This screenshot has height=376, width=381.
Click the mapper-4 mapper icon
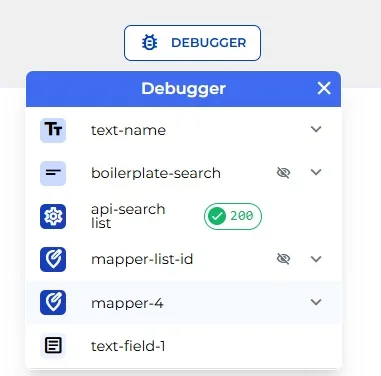pyautogui.click(x=53, y=302)
